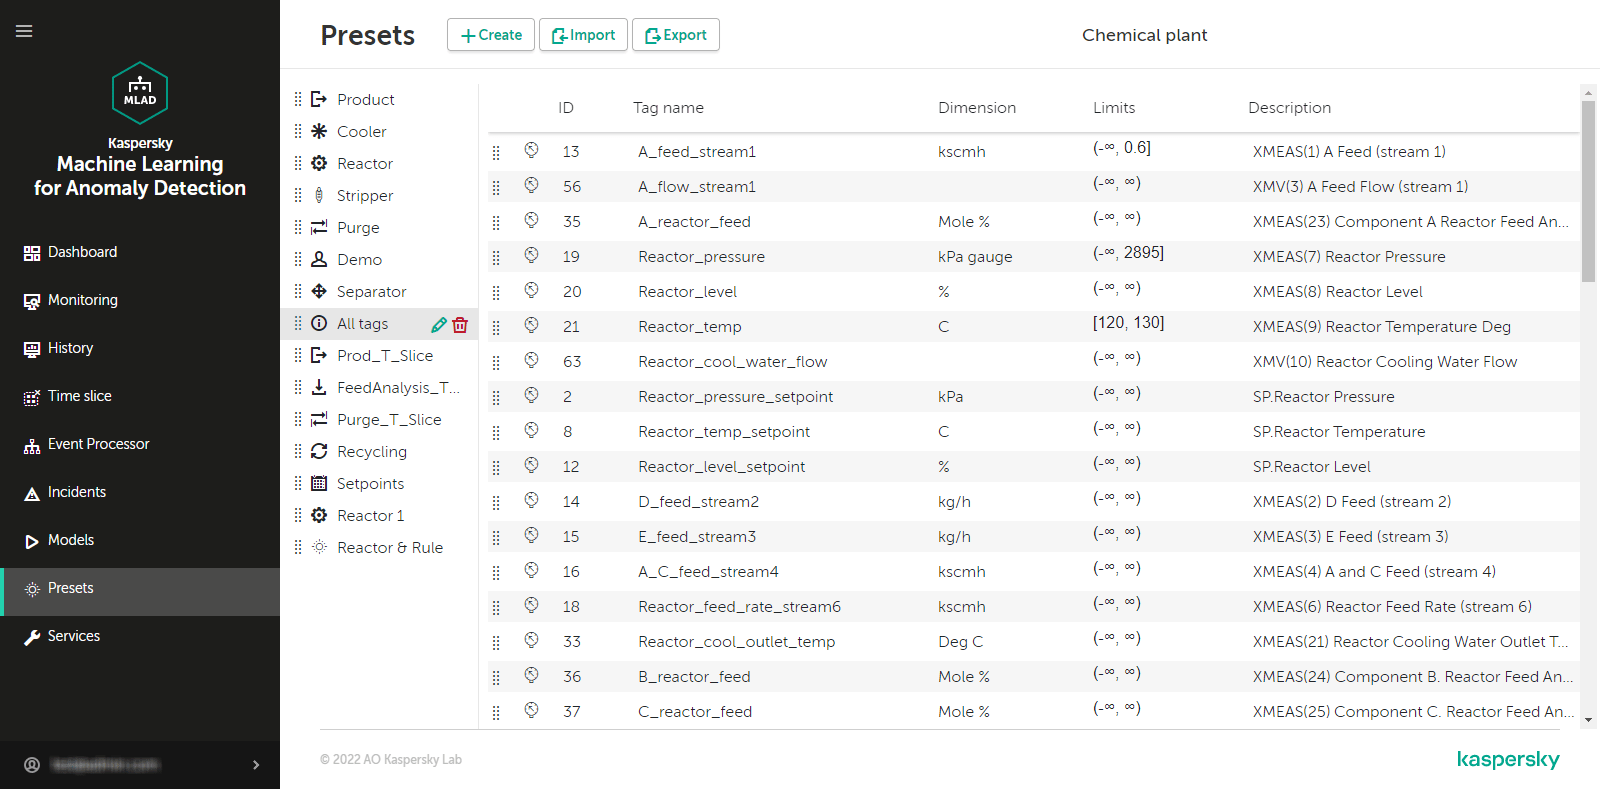Go to Monitoring page

click(140, 300)
